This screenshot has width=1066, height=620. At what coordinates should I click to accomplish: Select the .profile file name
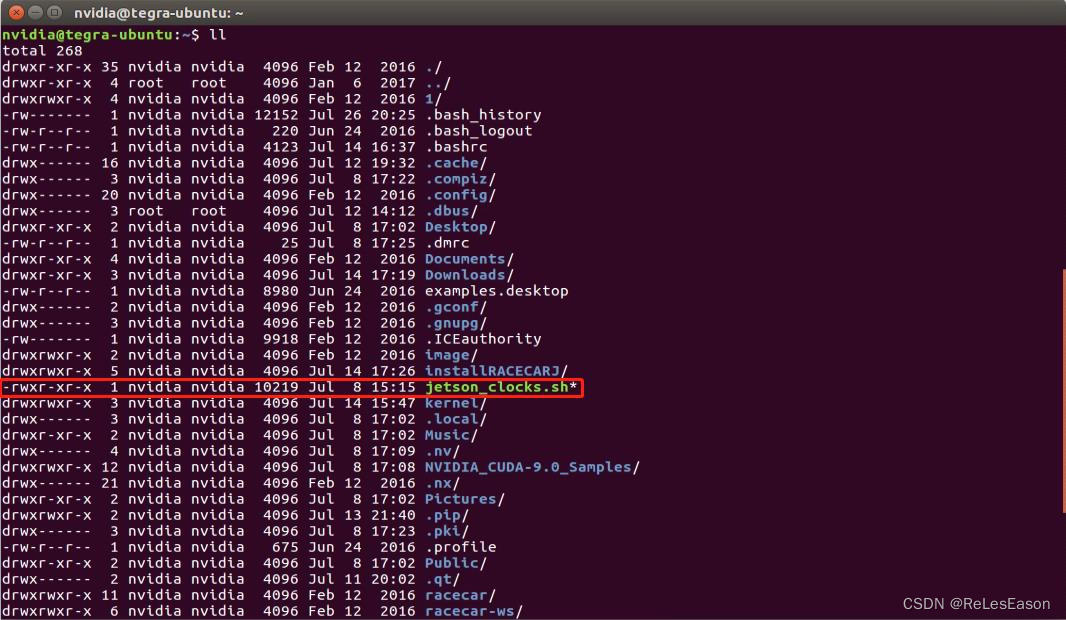coord(461,547)
